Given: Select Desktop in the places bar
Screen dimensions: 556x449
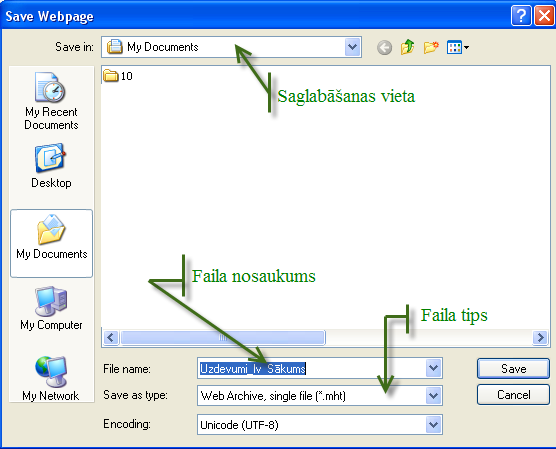Looking at the screenshot, I should [51, 166].
